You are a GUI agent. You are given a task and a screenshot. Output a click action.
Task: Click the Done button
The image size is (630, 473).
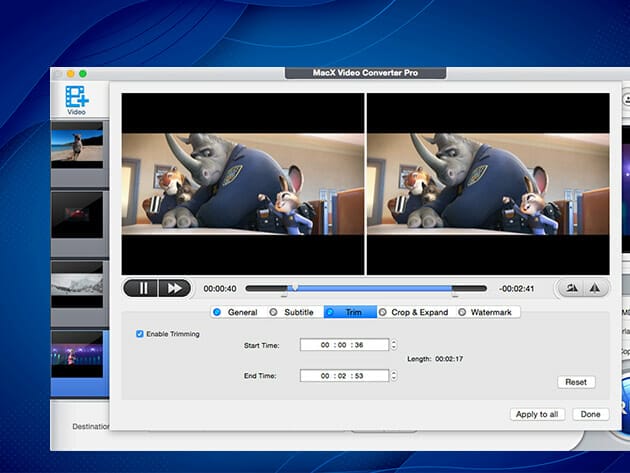click(x=590, y=414)
